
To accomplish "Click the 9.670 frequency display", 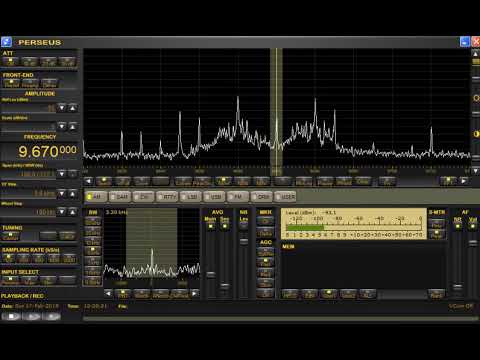I will pos(47,152).
